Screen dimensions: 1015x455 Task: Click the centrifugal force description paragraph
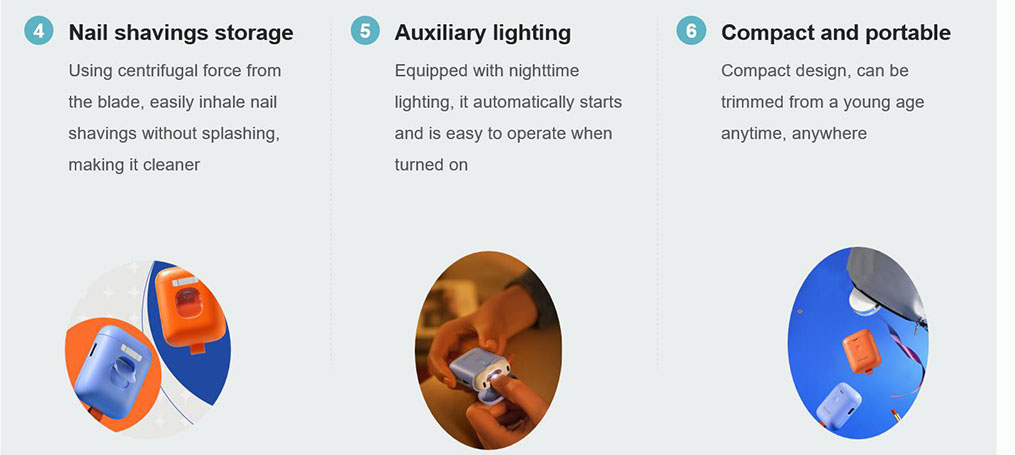point(175,118)
